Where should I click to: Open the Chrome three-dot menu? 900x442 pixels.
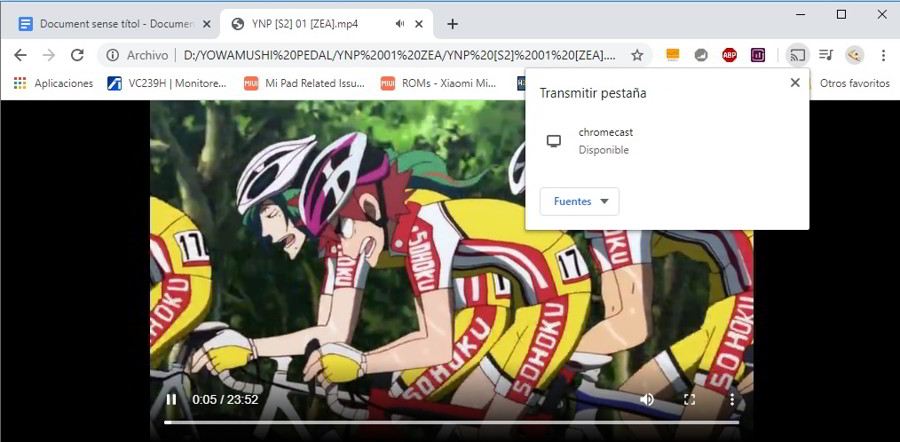tap(883, 55)
